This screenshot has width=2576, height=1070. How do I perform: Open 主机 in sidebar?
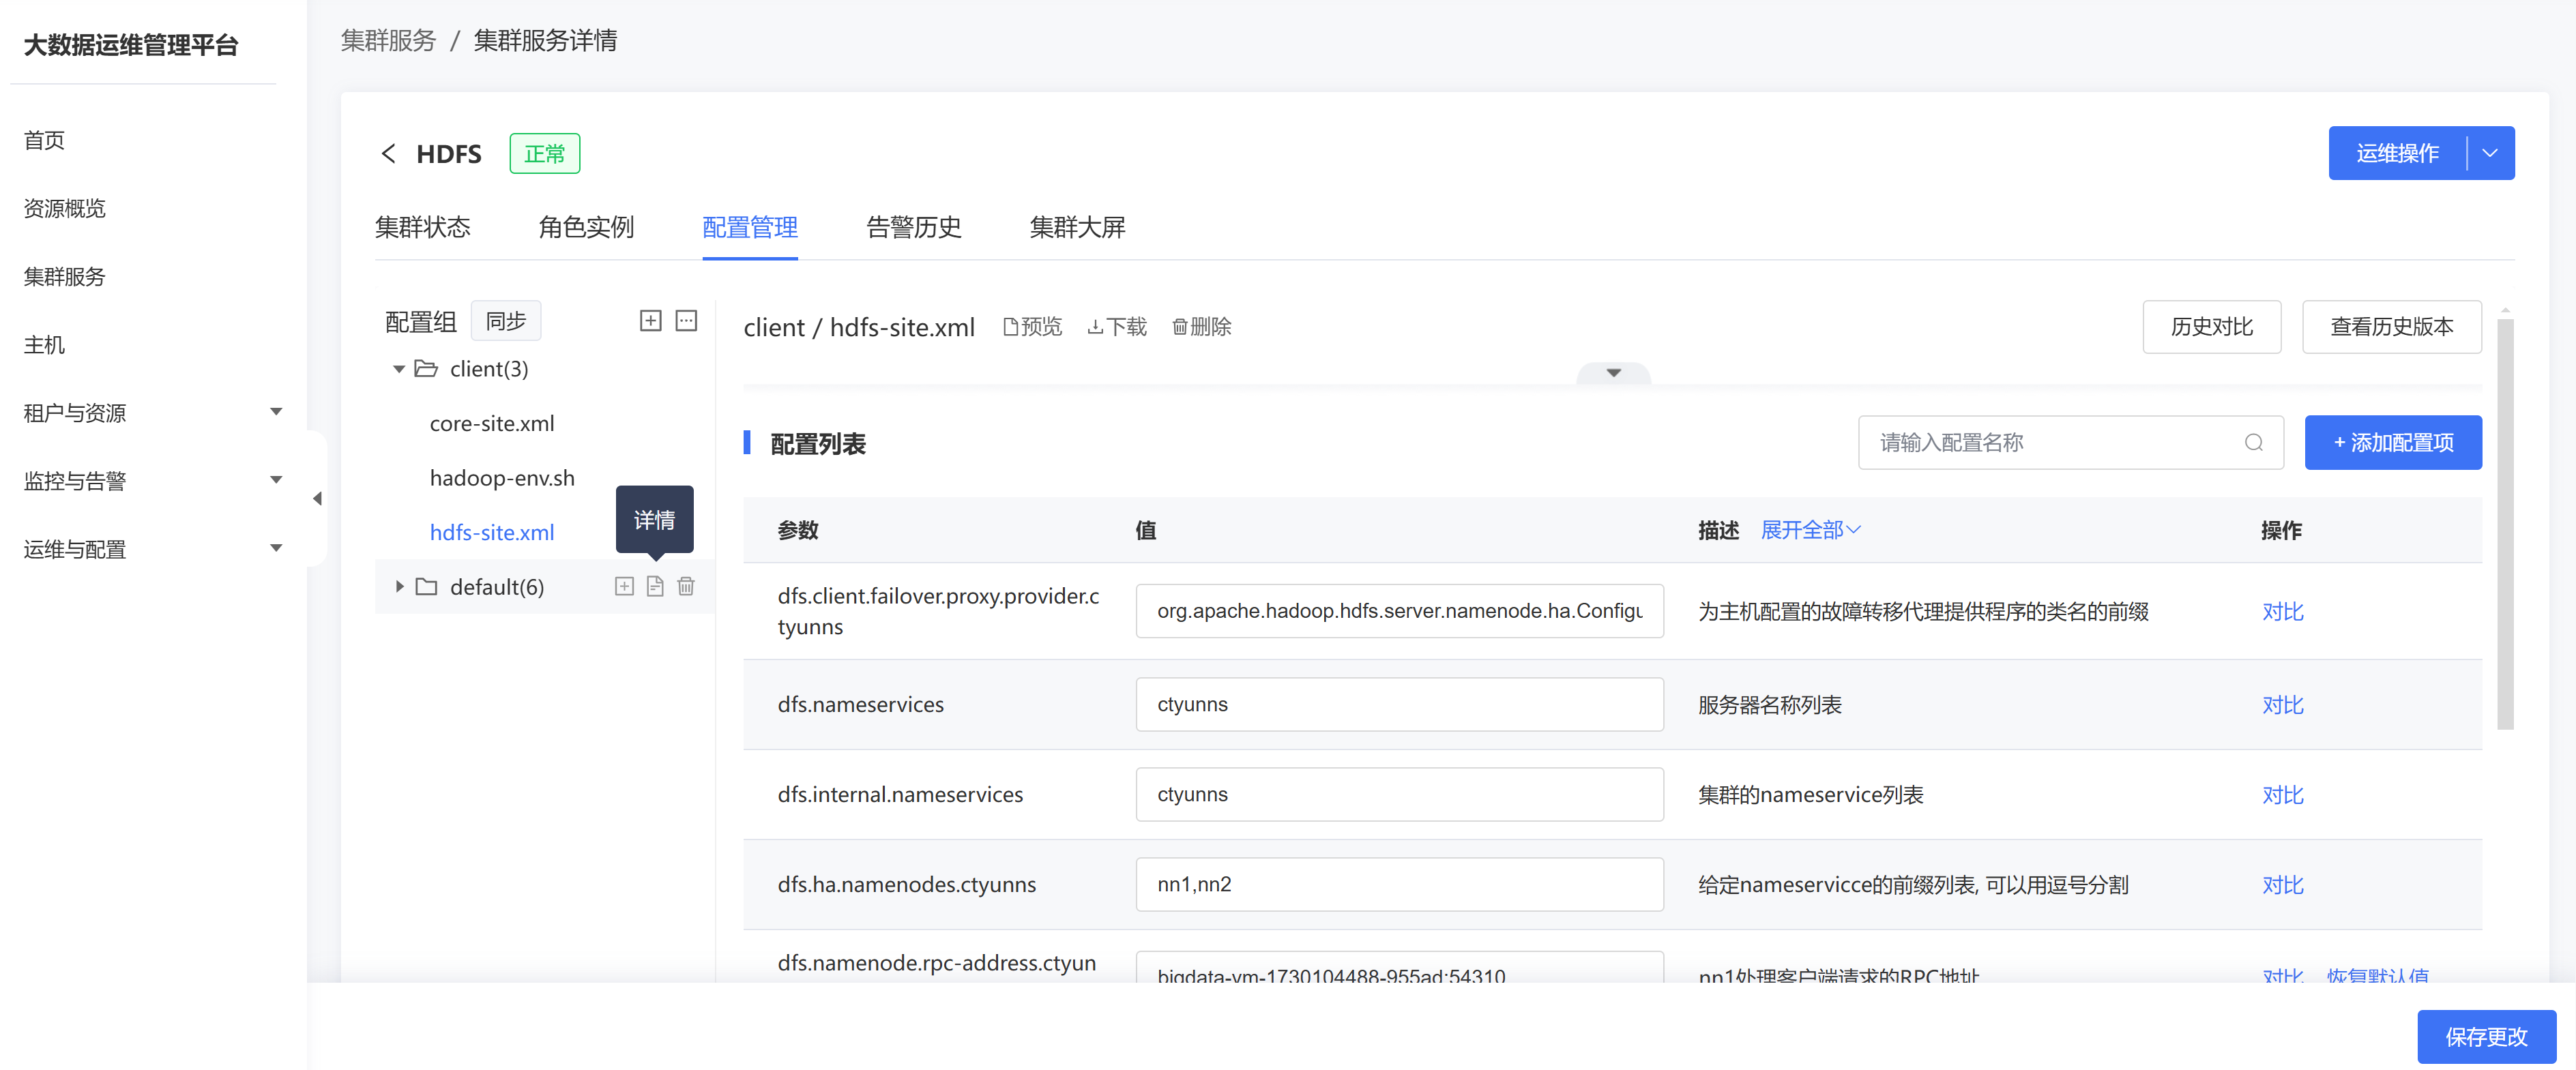[x=44, y=344]
